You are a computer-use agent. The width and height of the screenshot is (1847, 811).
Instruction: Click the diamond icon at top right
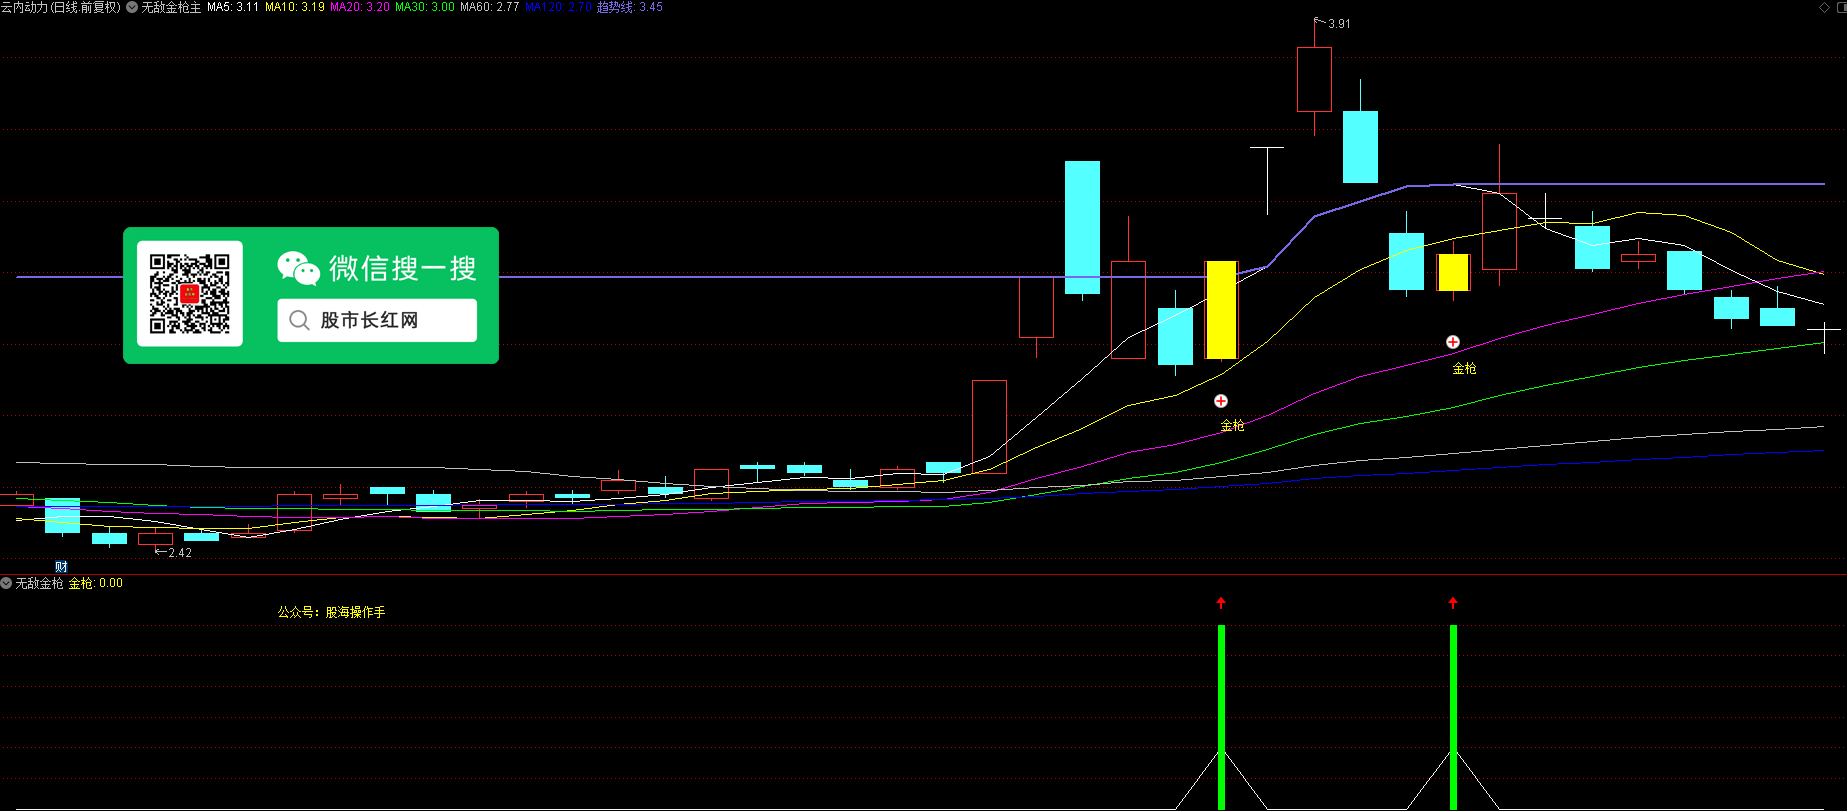click(x=1824, y=7)
